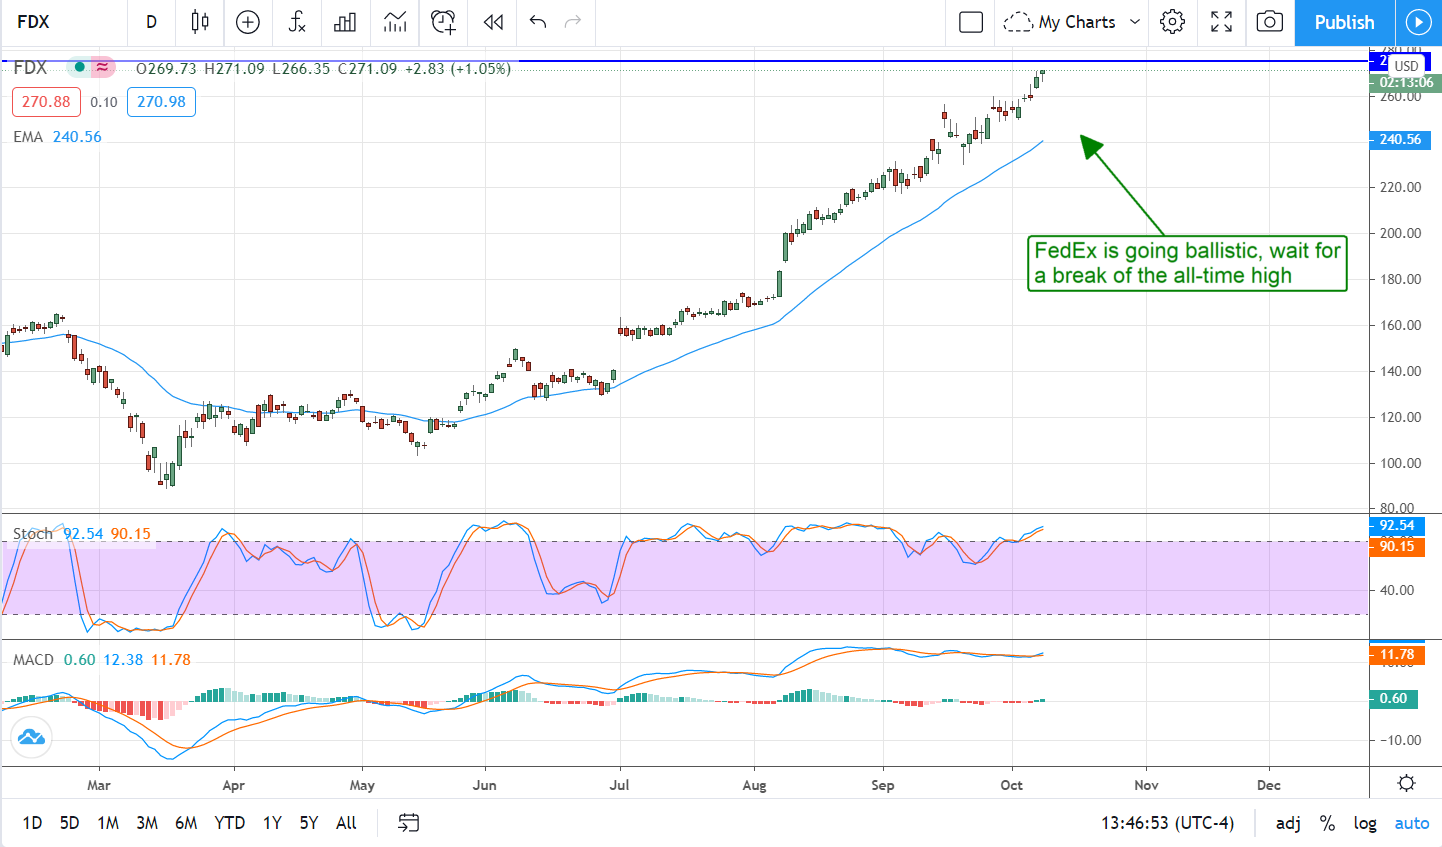Screen dimensions: 1442x847
Task: Toggle the auto scale option
Action: [1411, 823]
